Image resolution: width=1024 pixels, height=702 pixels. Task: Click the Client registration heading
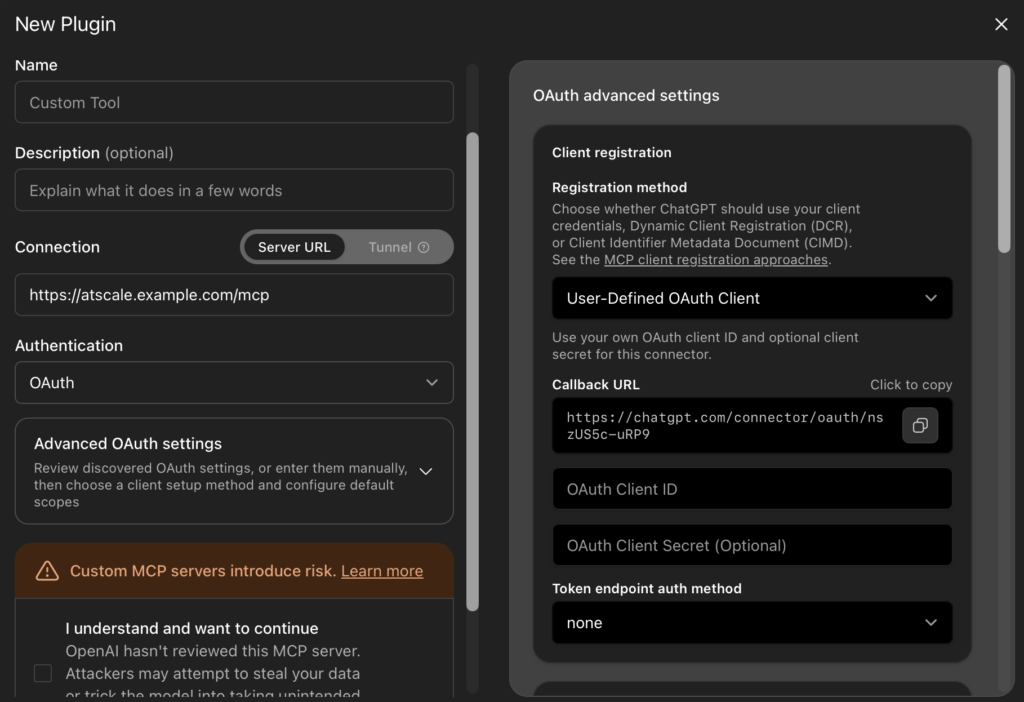point(611,152)
